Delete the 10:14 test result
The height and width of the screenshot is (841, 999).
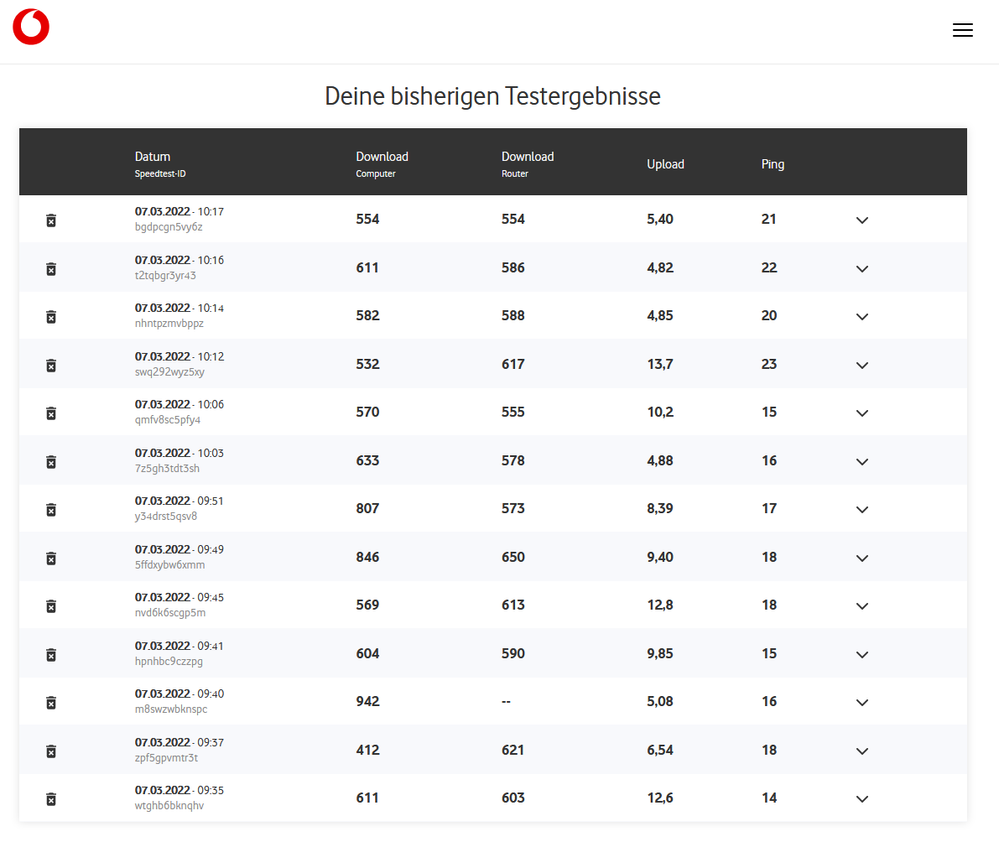pos(52,317)
